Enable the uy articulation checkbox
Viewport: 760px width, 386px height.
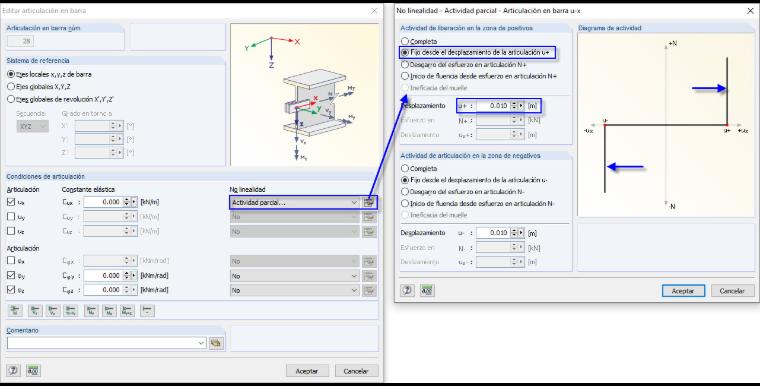click(11, 216)
